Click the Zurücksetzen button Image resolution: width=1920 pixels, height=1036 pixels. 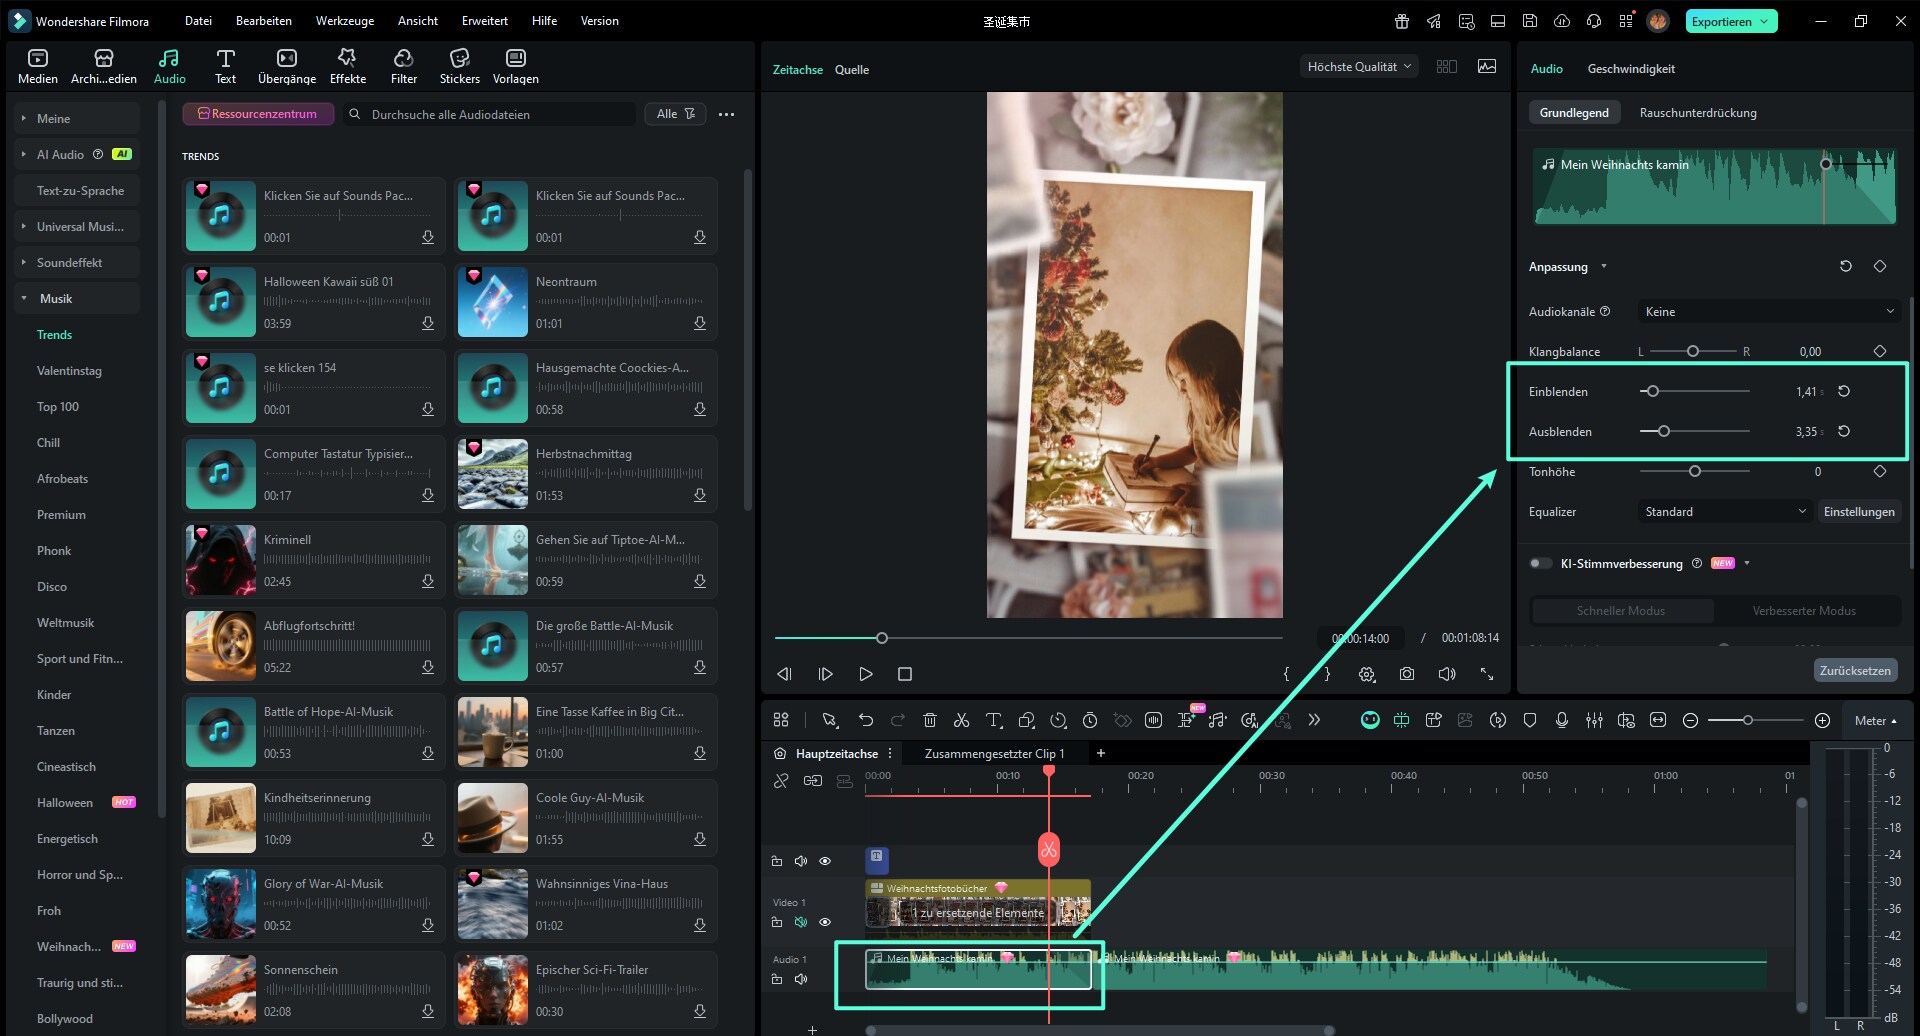[1854, 670]
